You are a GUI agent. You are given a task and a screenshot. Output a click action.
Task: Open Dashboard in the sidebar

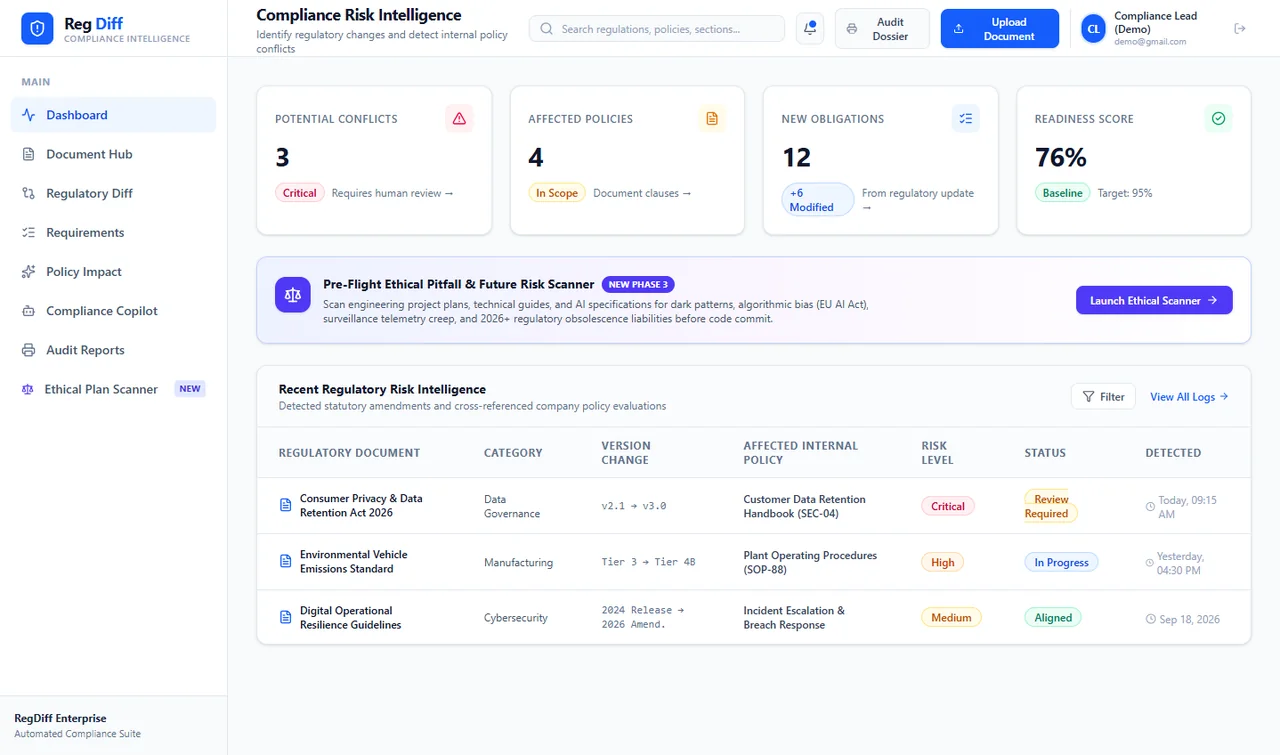tap(113, 115)
